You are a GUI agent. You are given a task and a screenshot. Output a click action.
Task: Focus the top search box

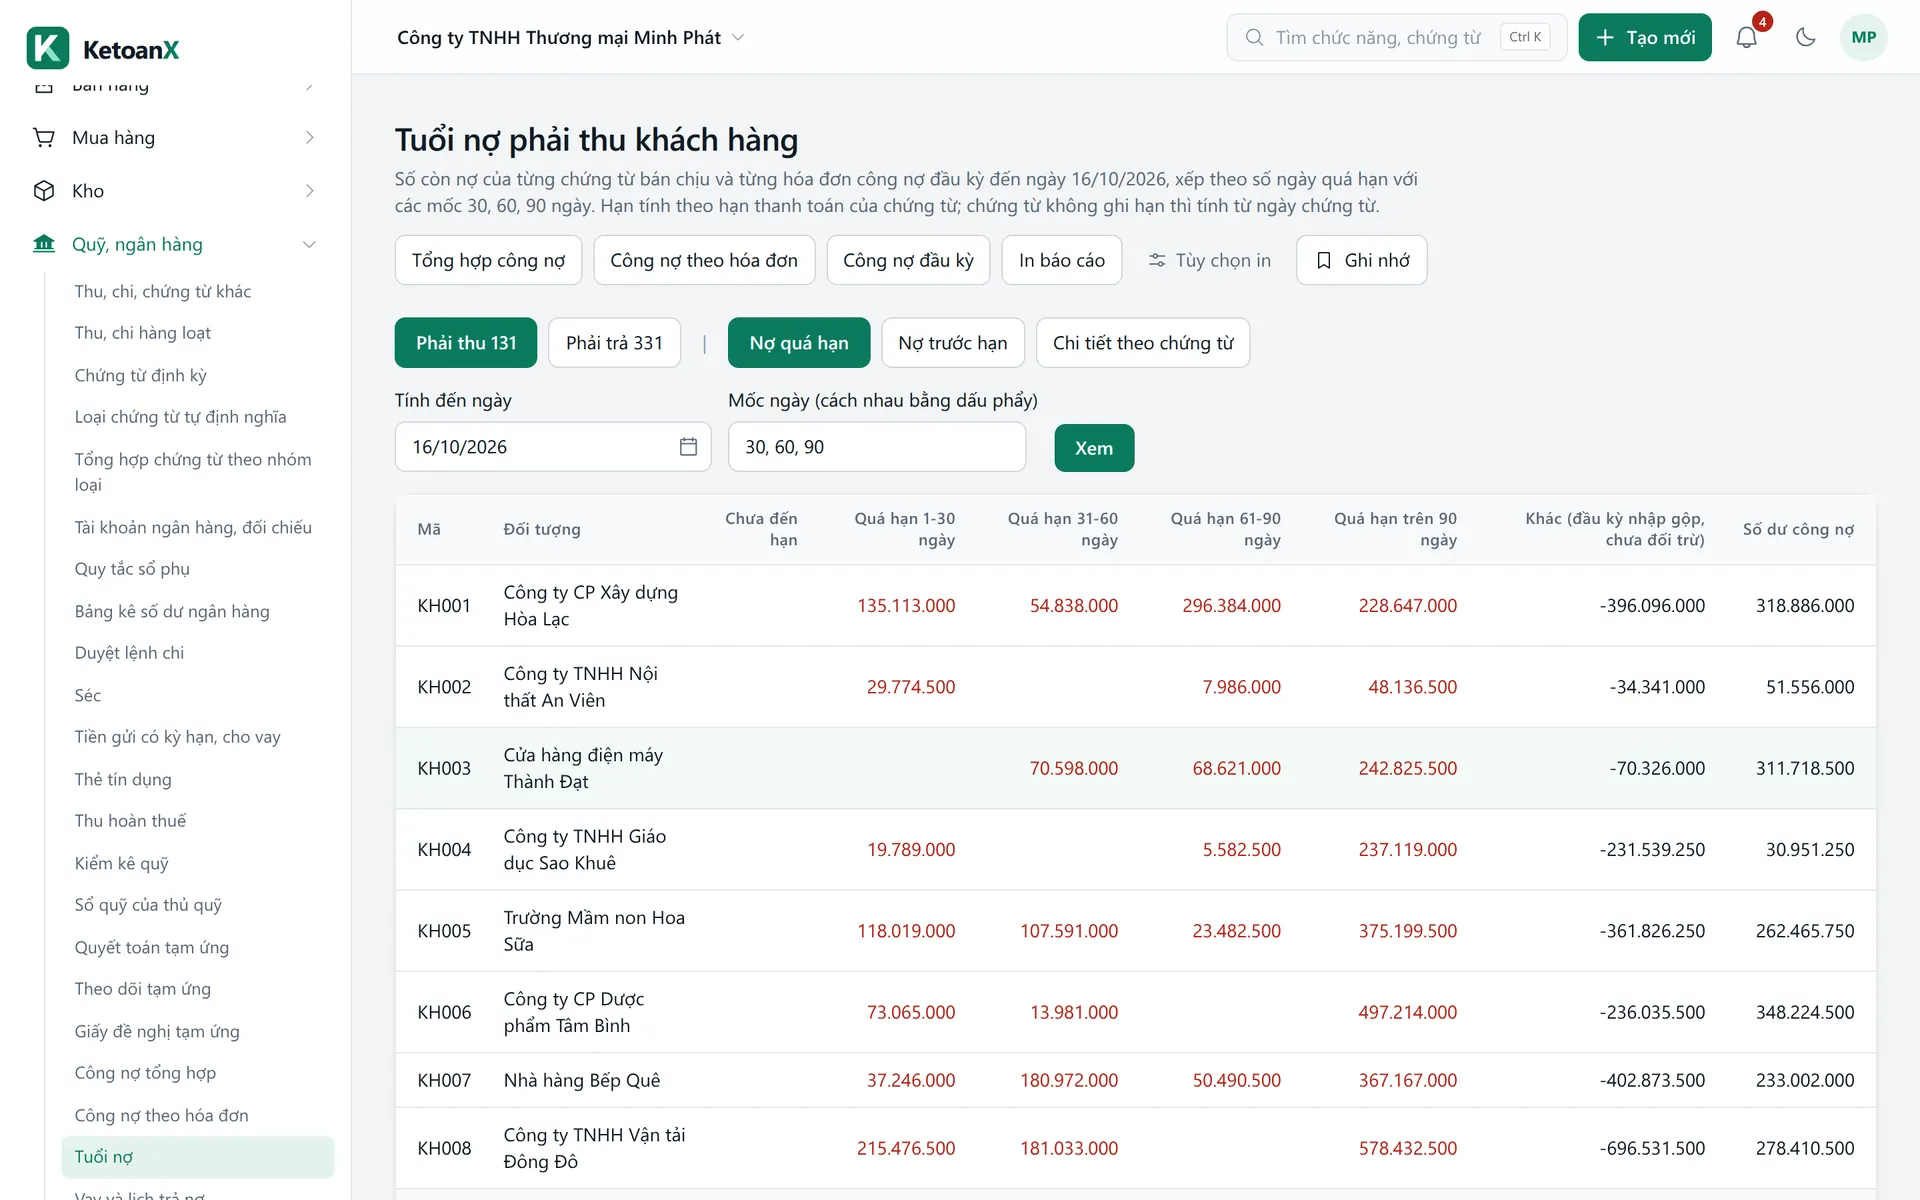[1397, 37]
